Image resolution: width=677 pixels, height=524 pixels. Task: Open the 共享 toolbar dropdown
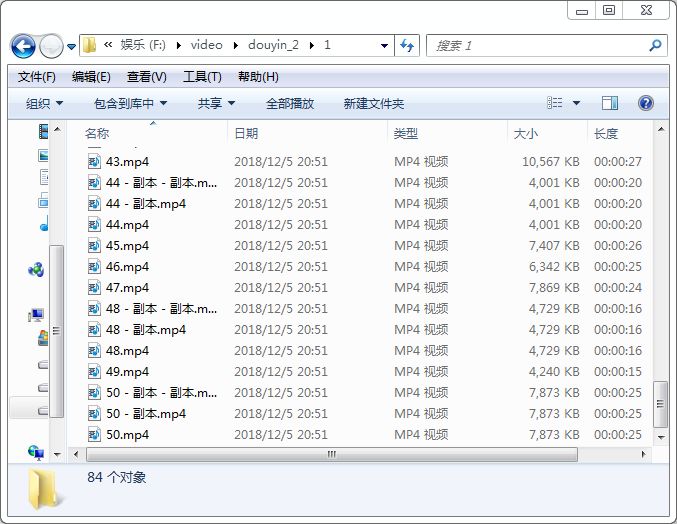click(x=216, y=103)
